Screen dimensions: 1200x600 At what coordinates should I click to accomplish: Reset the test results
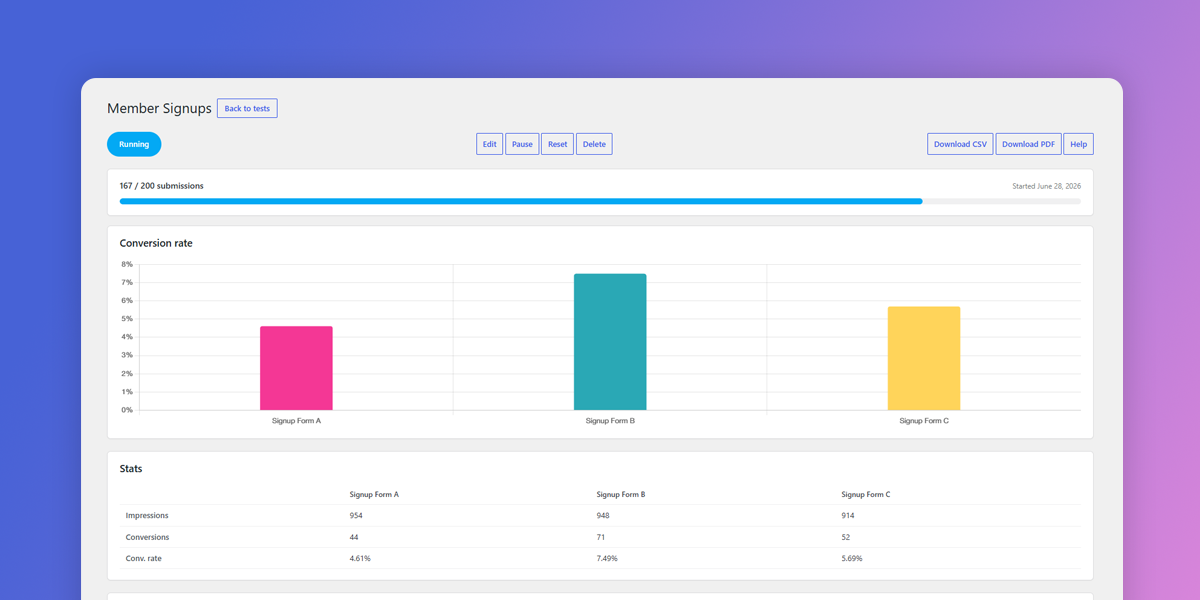click(558, 144)
